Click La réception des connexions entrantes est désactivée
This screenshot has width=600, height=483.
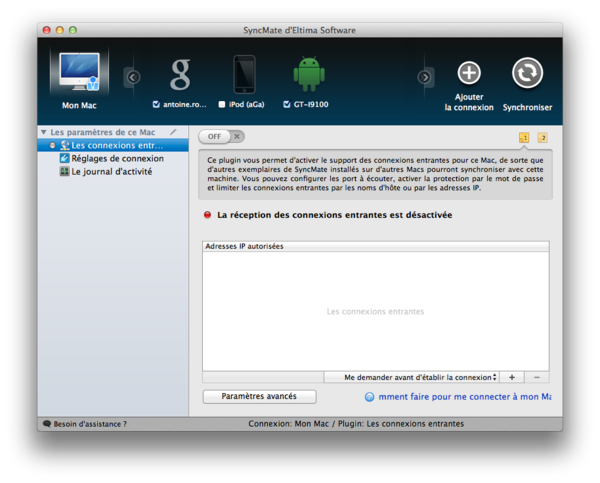pyautogui.click(x=334, y=215)
